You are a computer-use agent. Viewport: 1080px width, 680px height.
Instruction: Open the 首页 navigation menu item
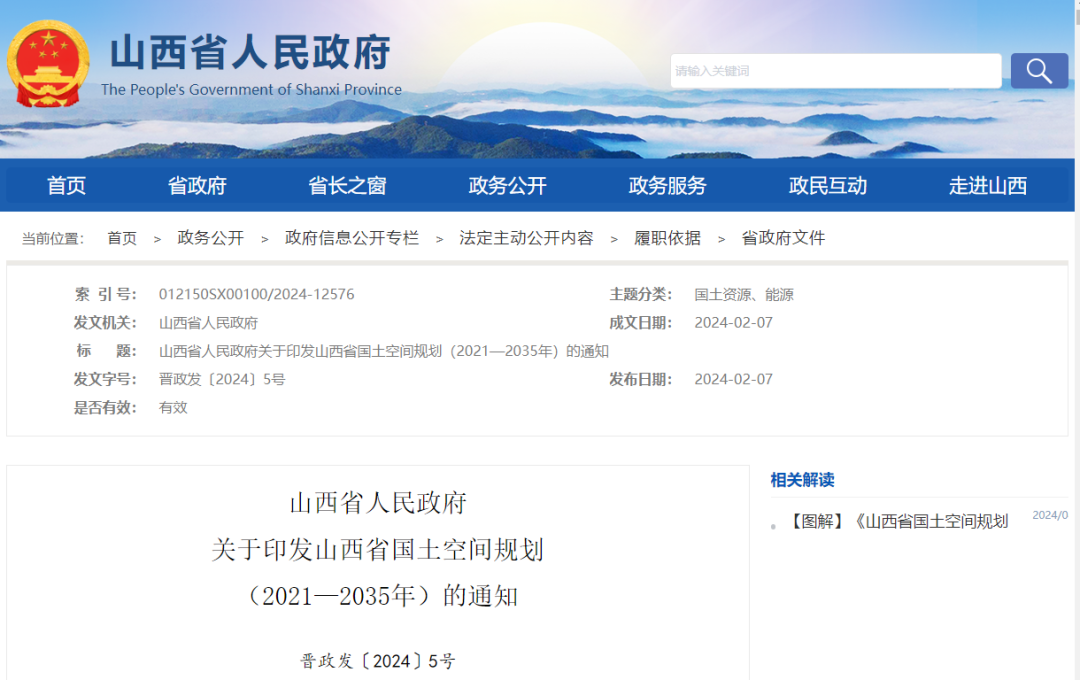pos(66,185)
